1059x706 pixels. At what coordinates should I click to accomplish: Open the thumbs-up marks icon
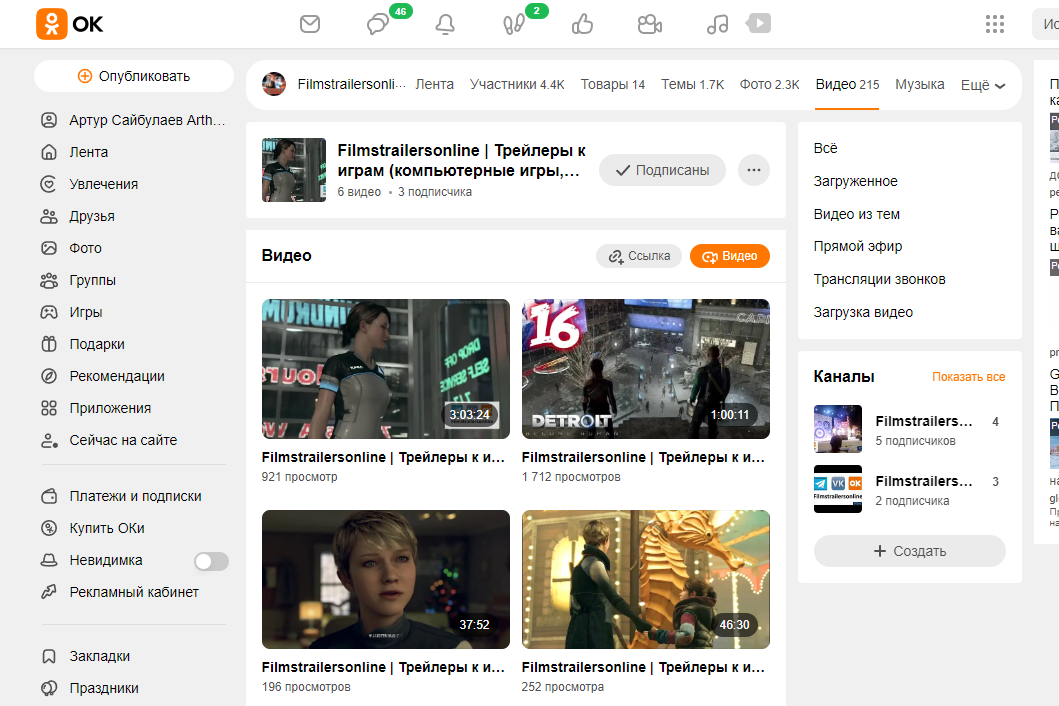pos(582,25)
